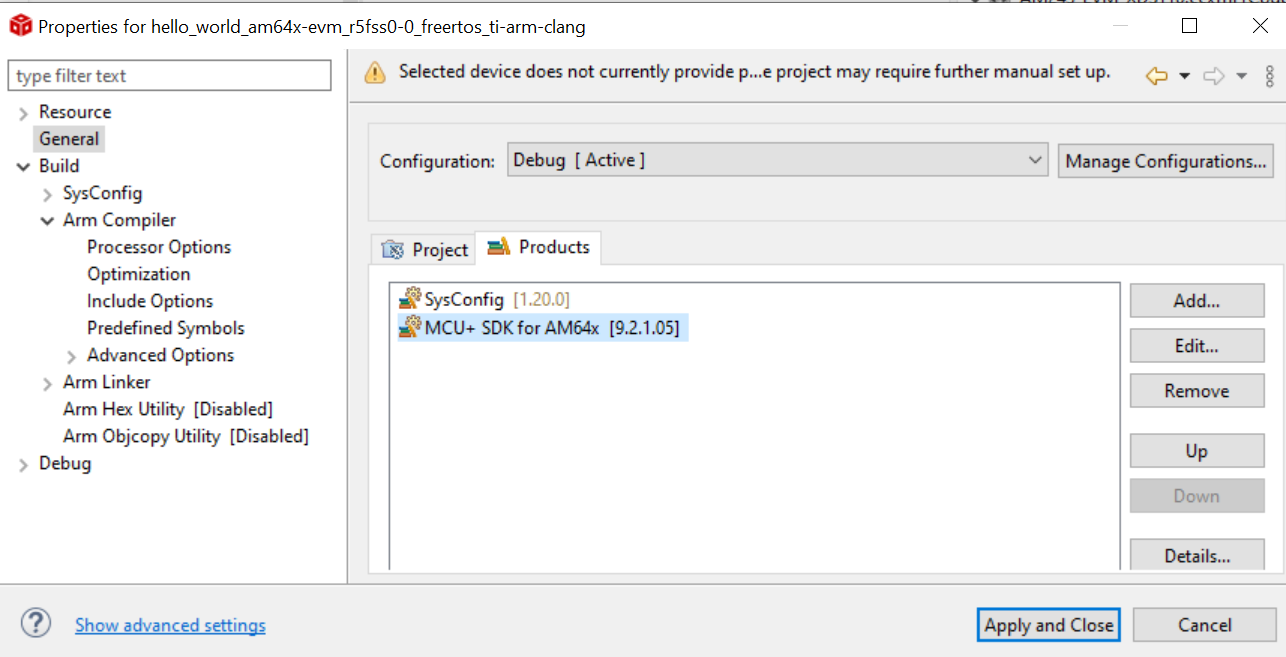Move selected product Up
This screenshot has height=657, width=1286.
(1197, 451)
